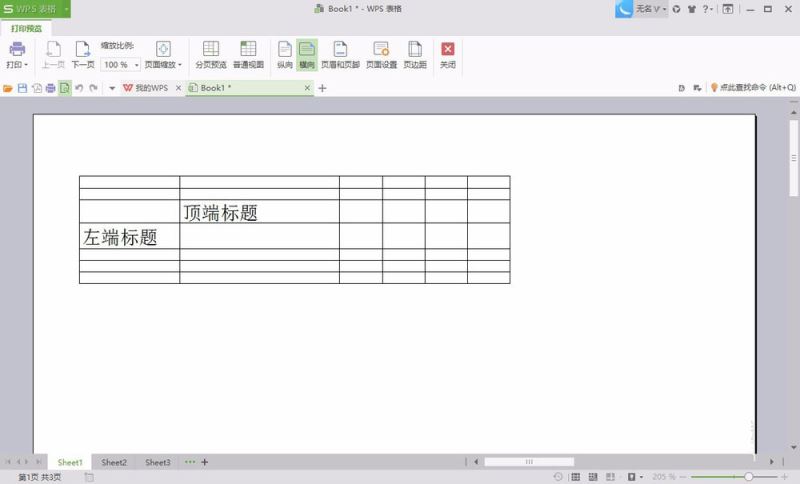This screenshot has width=800, height=484.
Task: Click 点此查找命令 search command box
Action: pos(757,88)
